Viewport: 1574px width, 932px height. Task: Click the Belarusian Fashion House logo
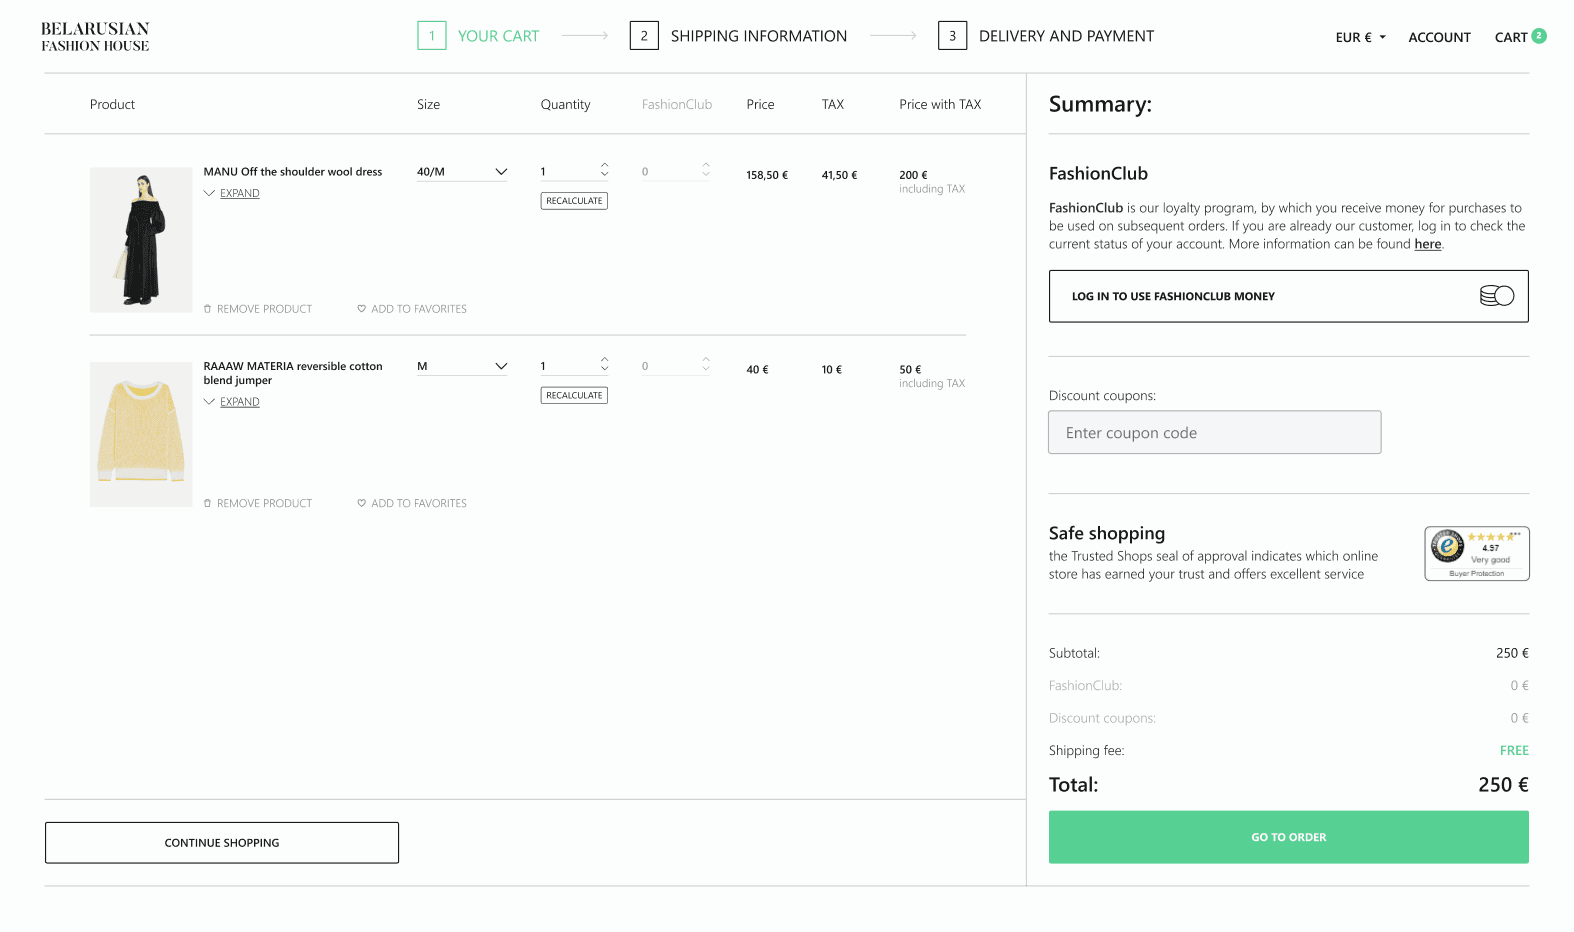(95, 37)
